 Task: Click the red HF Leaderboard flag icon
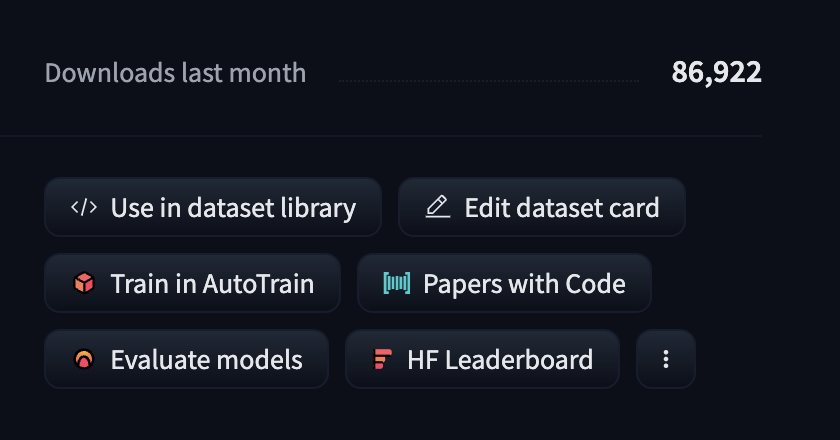click(x=384, y=359)
